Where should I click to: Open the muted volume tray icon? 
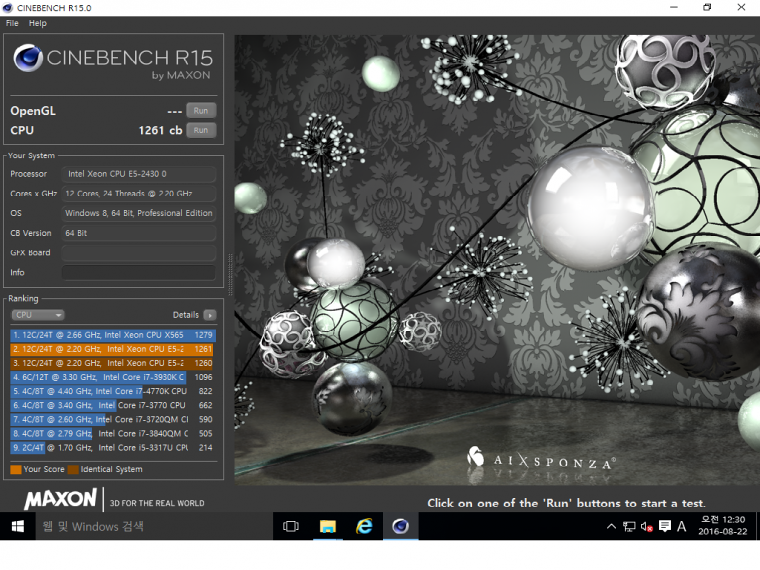click(647, 526)
